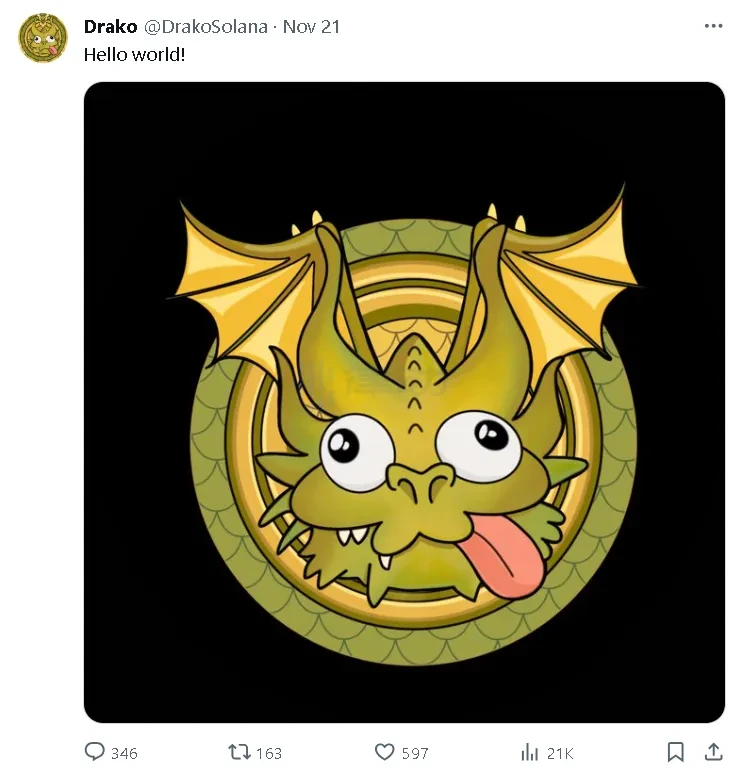This screenshot has height=775, width=745.
Task: Click the 346 reply count
Action: [124, 753]
